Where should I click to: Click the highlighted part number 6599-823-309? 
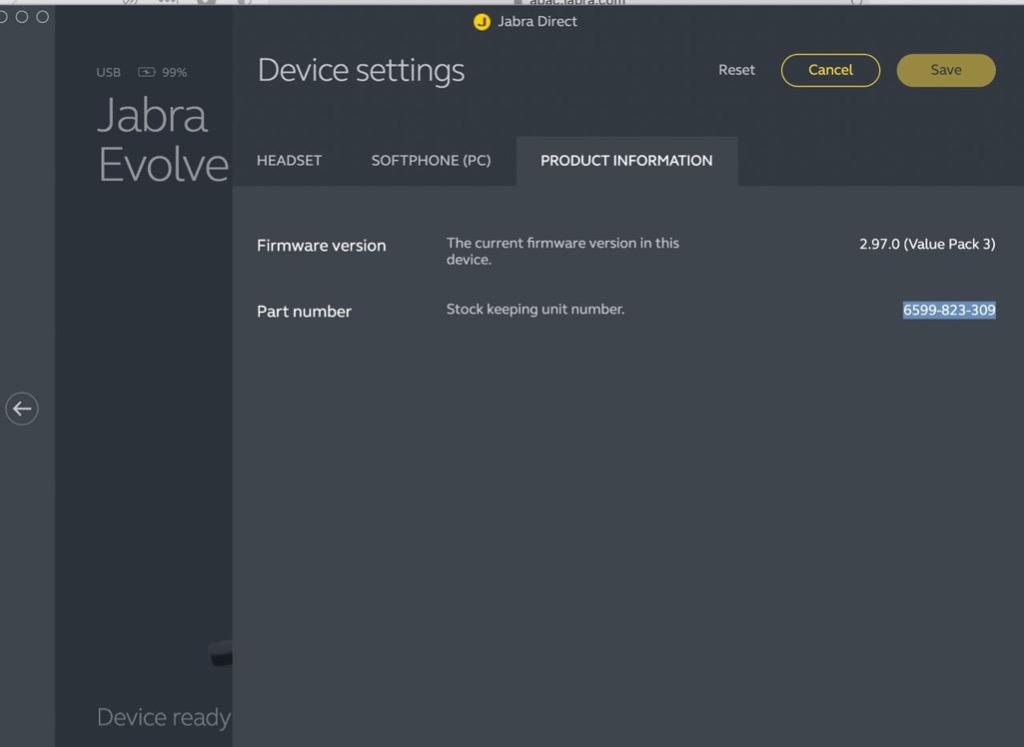pos(949,310)
